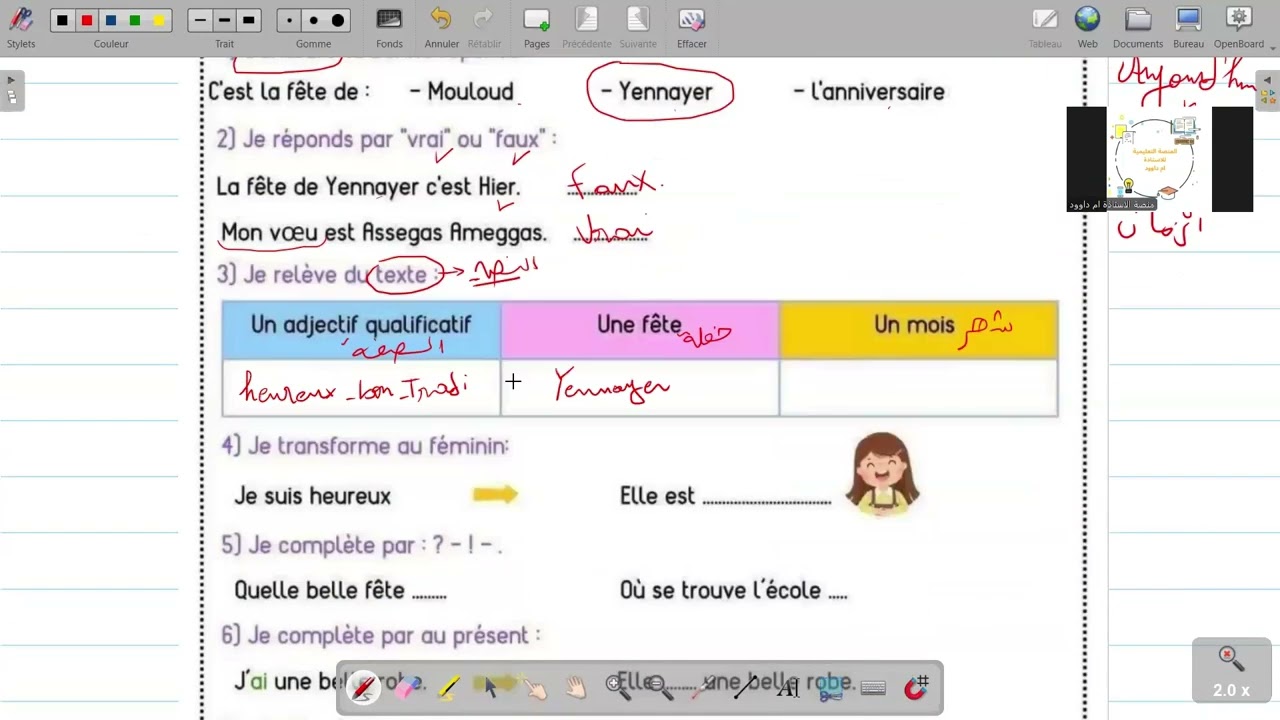
Task: Add a new page with Pages
Action: coord(537,27)
